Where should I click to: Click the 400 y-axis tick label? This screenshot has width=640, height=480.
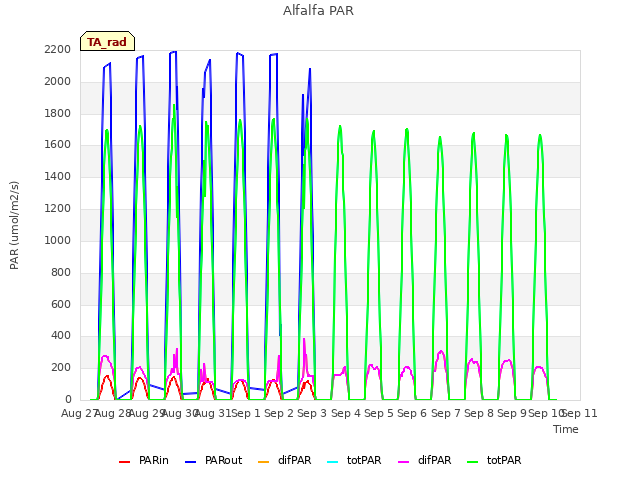tap(61, 336)
